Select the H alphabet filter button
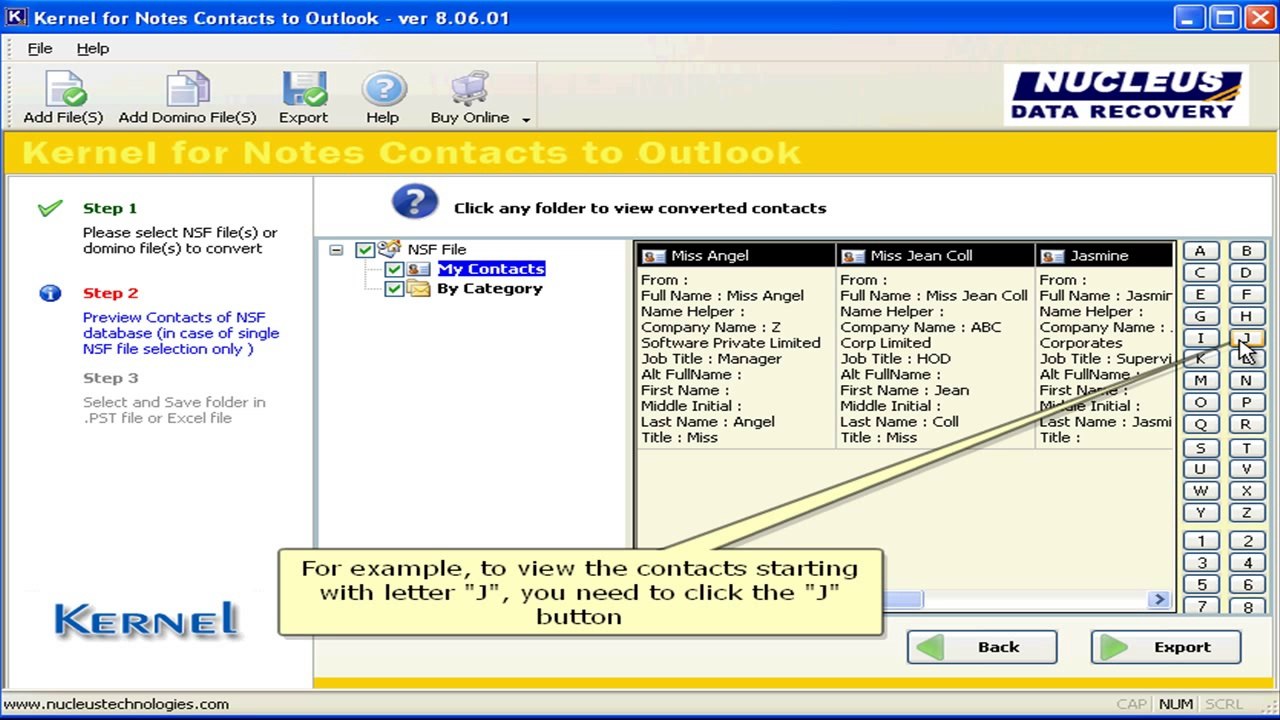This screenshot has width=1280, height=720. pyautogui.click(x=1246, y=317)
